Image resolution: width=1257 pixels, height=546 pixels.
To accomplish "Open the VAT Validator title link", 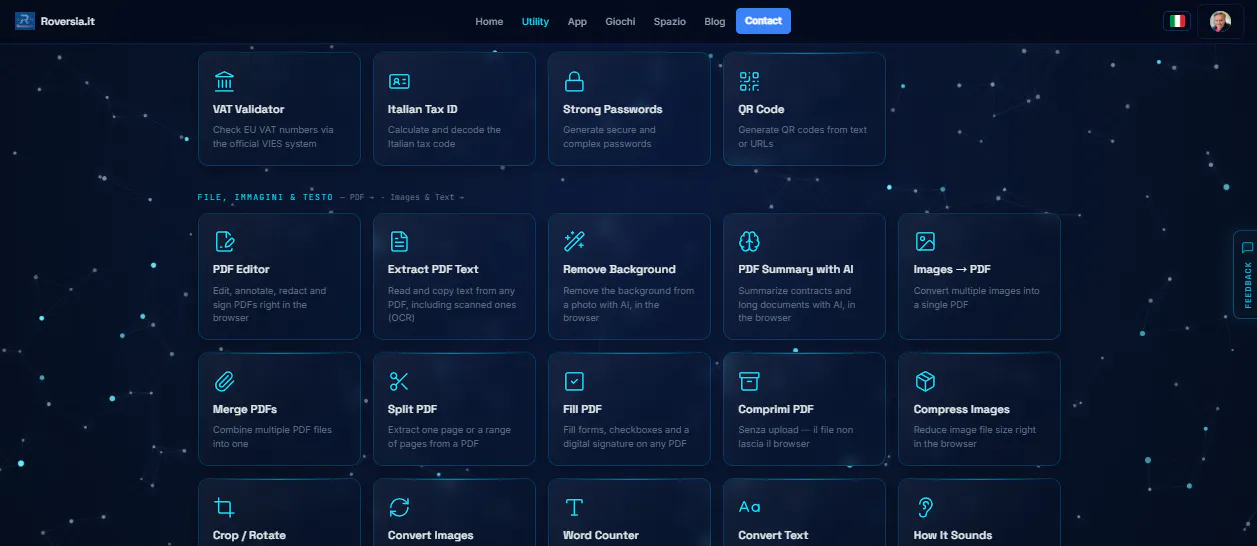I will coord(249,109).
